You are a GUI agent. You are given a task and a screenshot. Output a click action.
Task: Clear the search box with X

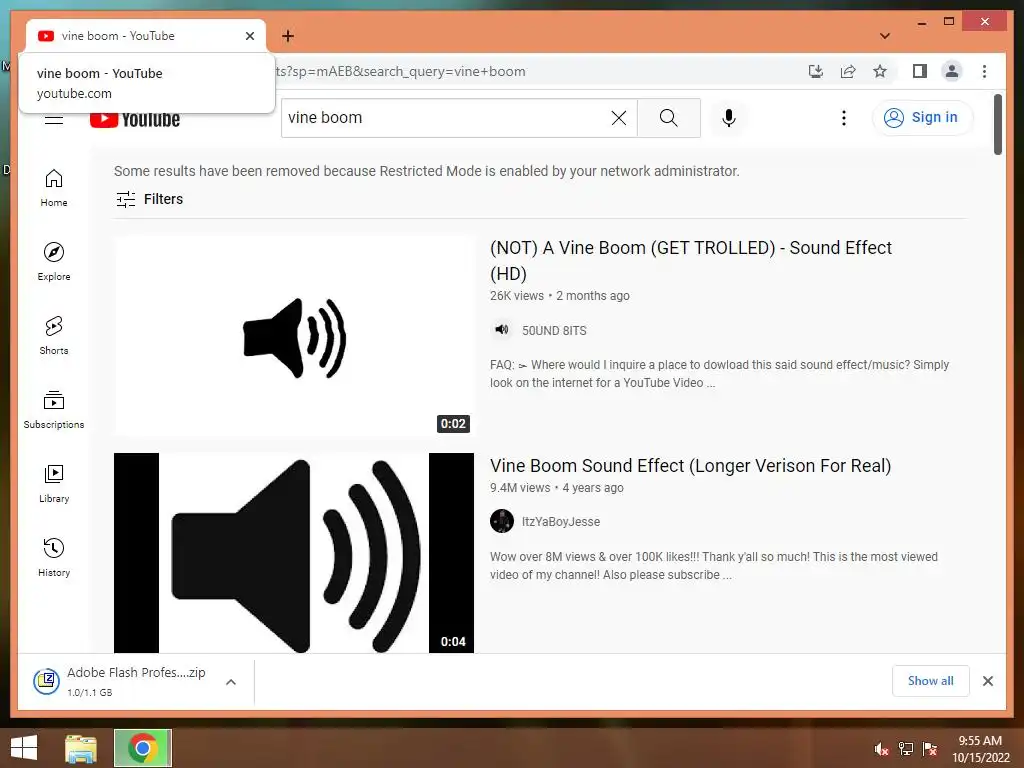[618, 118]
